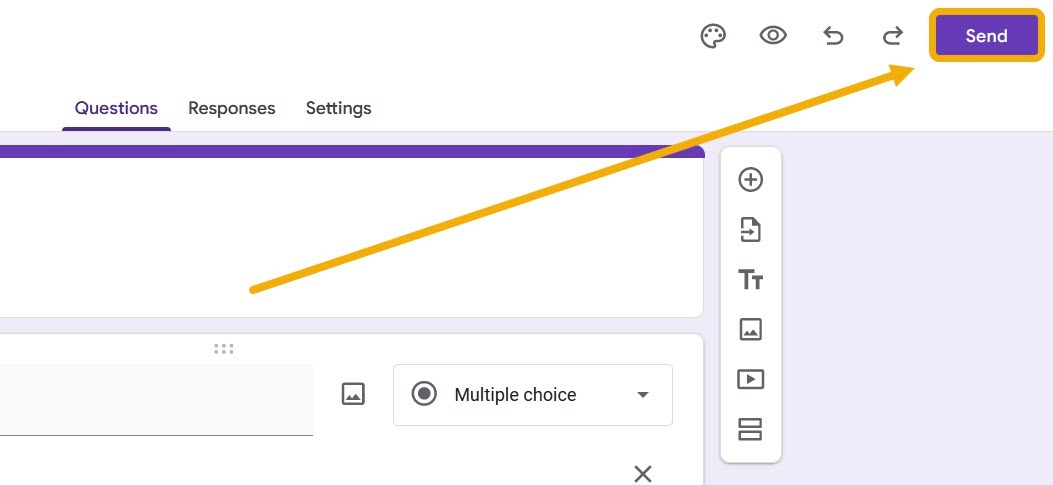Add a video to the form
This screenshot has width=1053, height=485.
[750, 379]
